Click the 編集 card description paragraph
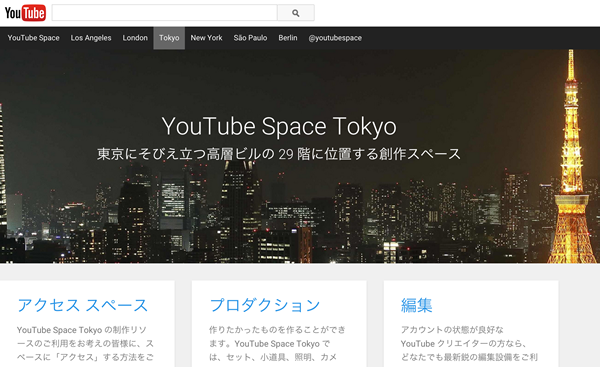This screenshot has height=367, width=600. [469, 343]
